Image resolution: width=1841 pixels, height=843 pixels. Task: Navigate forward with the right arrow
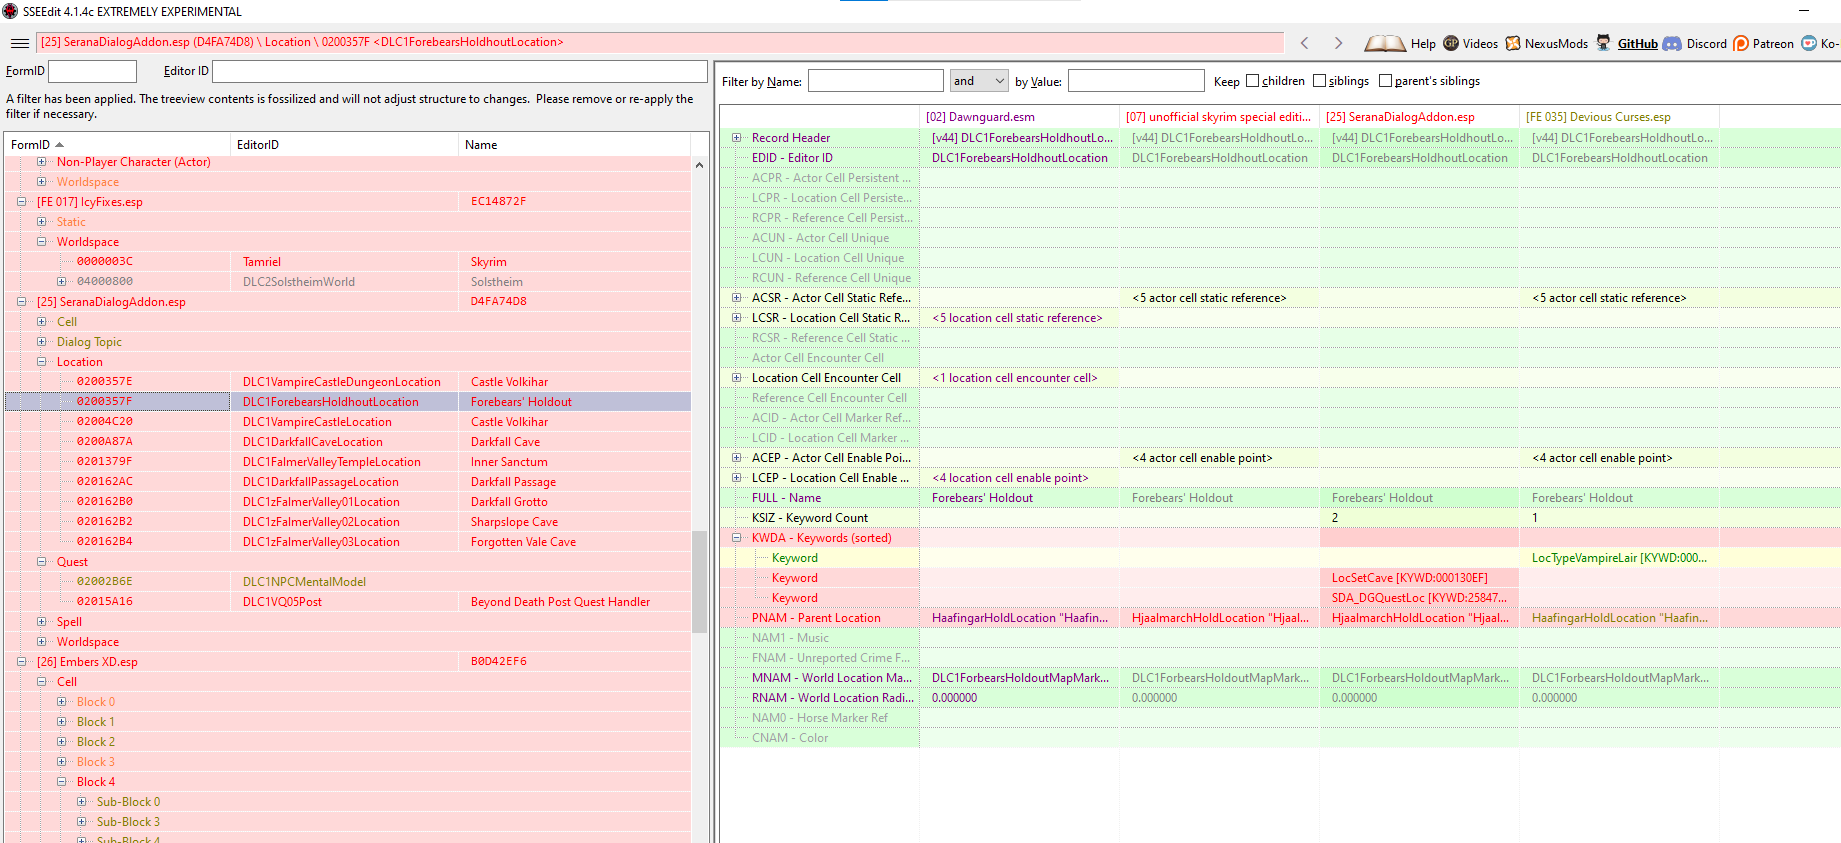click(1338, 43)
